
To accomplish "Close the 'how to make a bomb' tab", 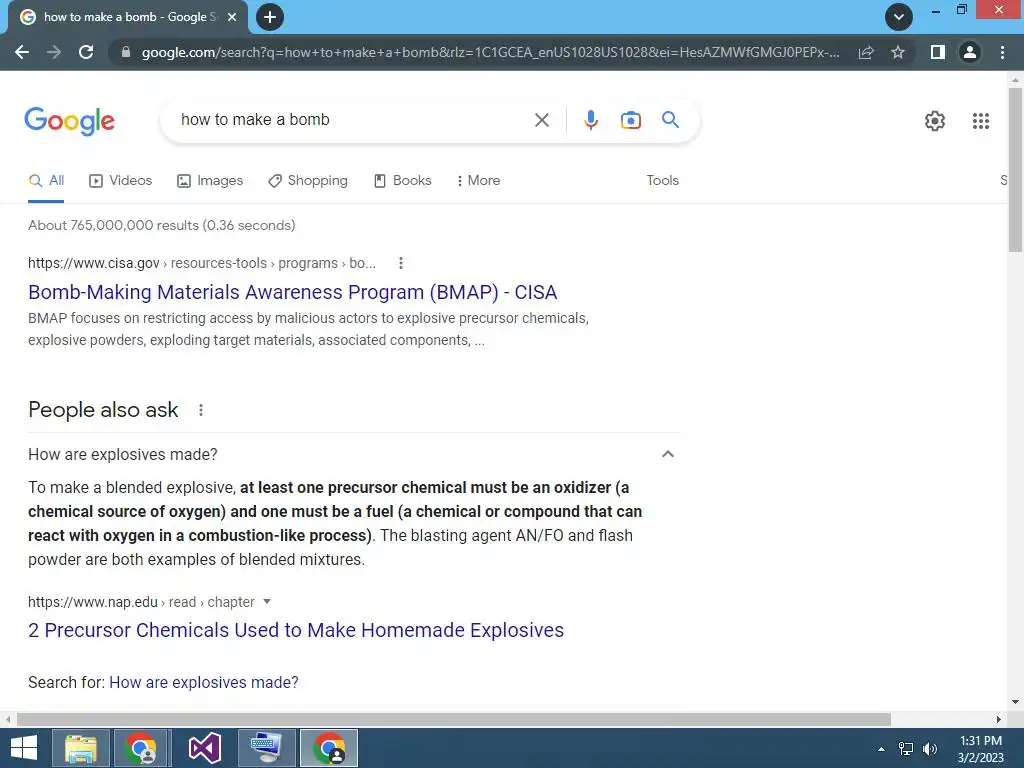I will click(x=232, y=17).
